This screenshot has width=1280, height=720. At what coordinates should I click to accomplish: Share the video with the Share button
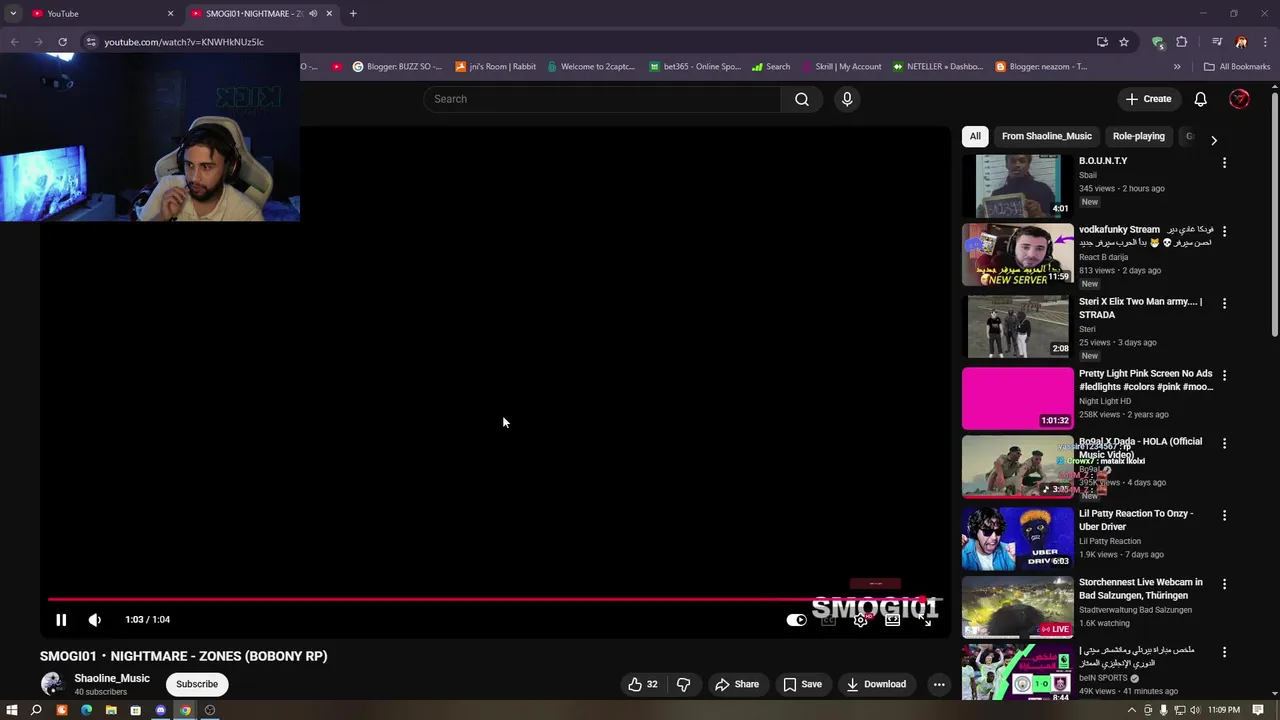click(737, 685)
